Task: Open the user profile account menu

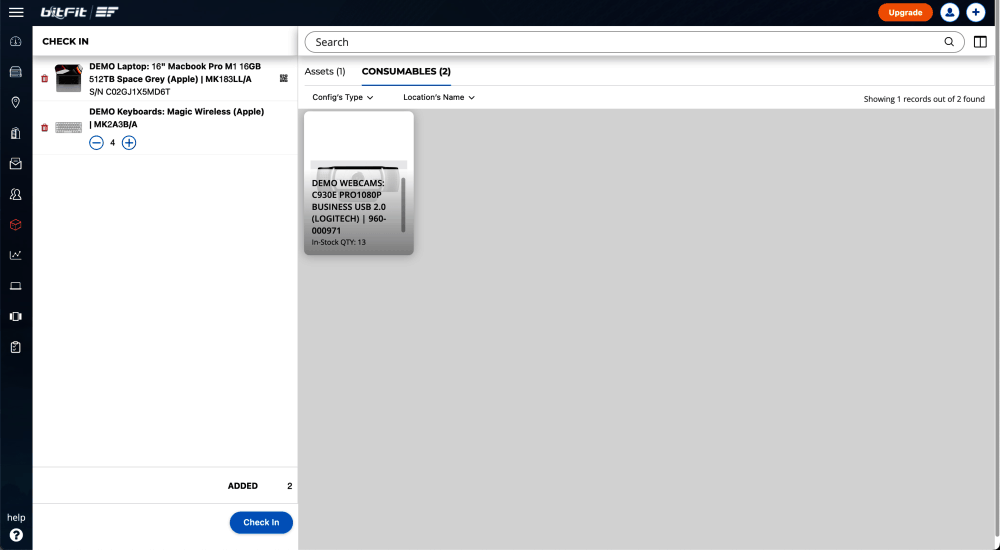Action: 949,12
